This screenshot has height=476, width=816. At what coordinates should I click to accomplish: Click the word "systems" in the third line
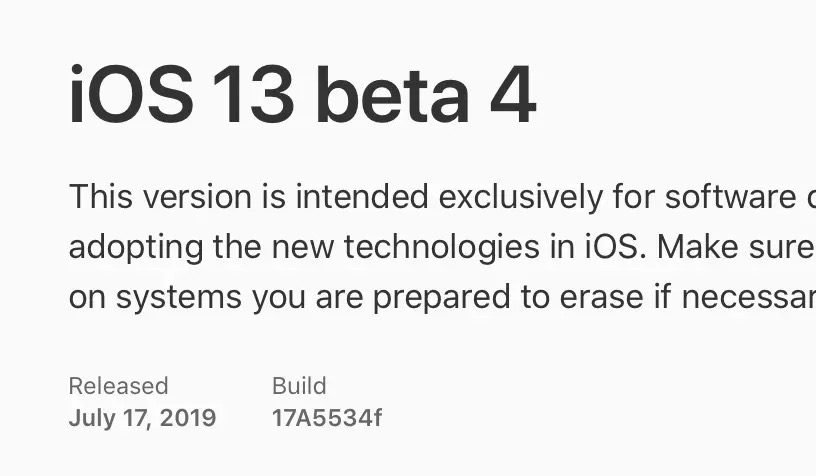(x=178, y=298)
